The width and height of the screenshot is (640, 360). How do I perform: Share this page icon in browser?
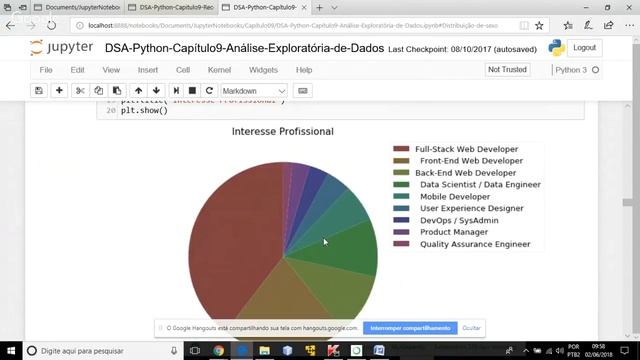pyautogui.click(x=609, y=26)
